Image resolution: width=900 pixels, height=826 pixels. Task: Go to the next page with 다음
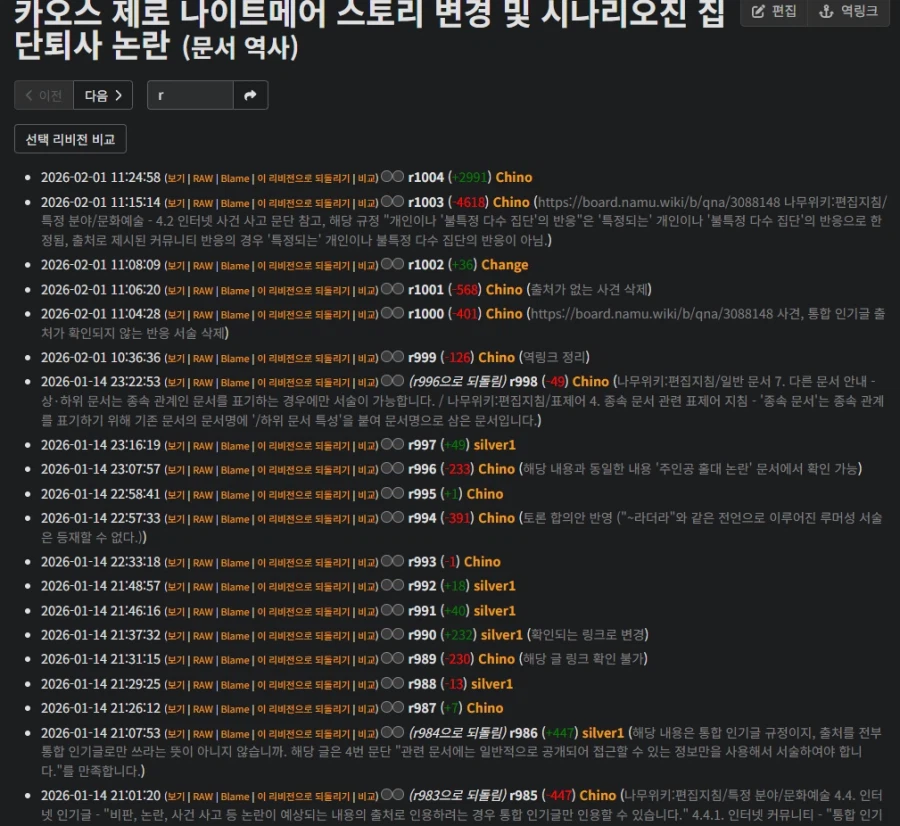click(x=103, y=95)
